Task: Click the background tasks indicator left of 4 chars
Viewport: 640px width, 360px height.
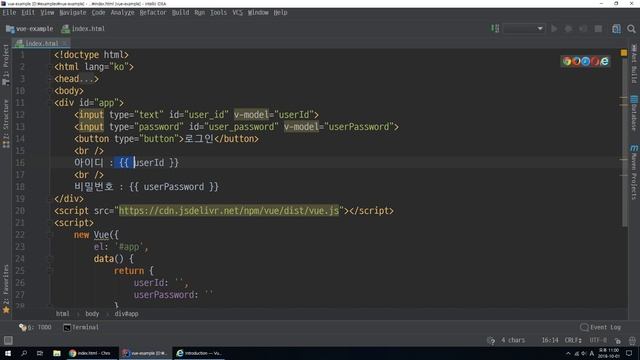Action: pos(491,340)
